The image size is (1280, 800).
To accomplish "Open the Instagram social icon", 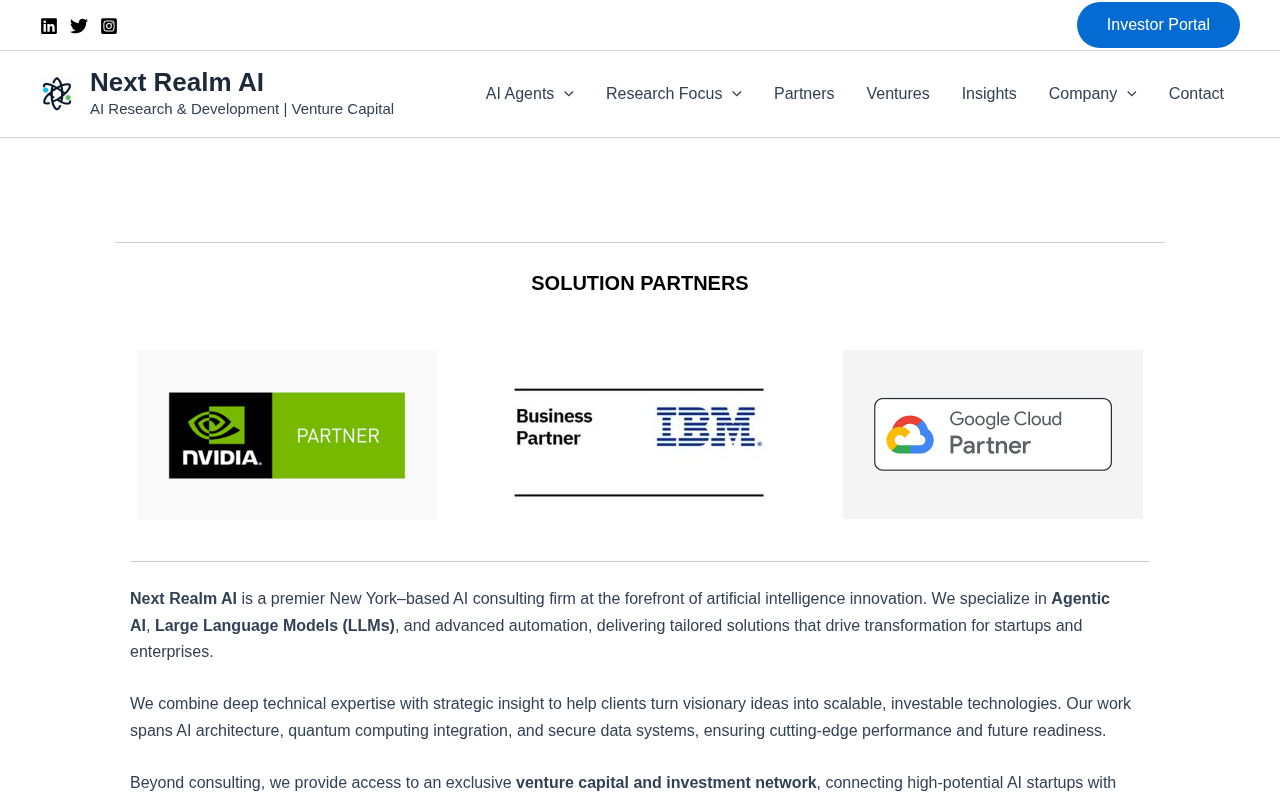I will click(109, 26).
